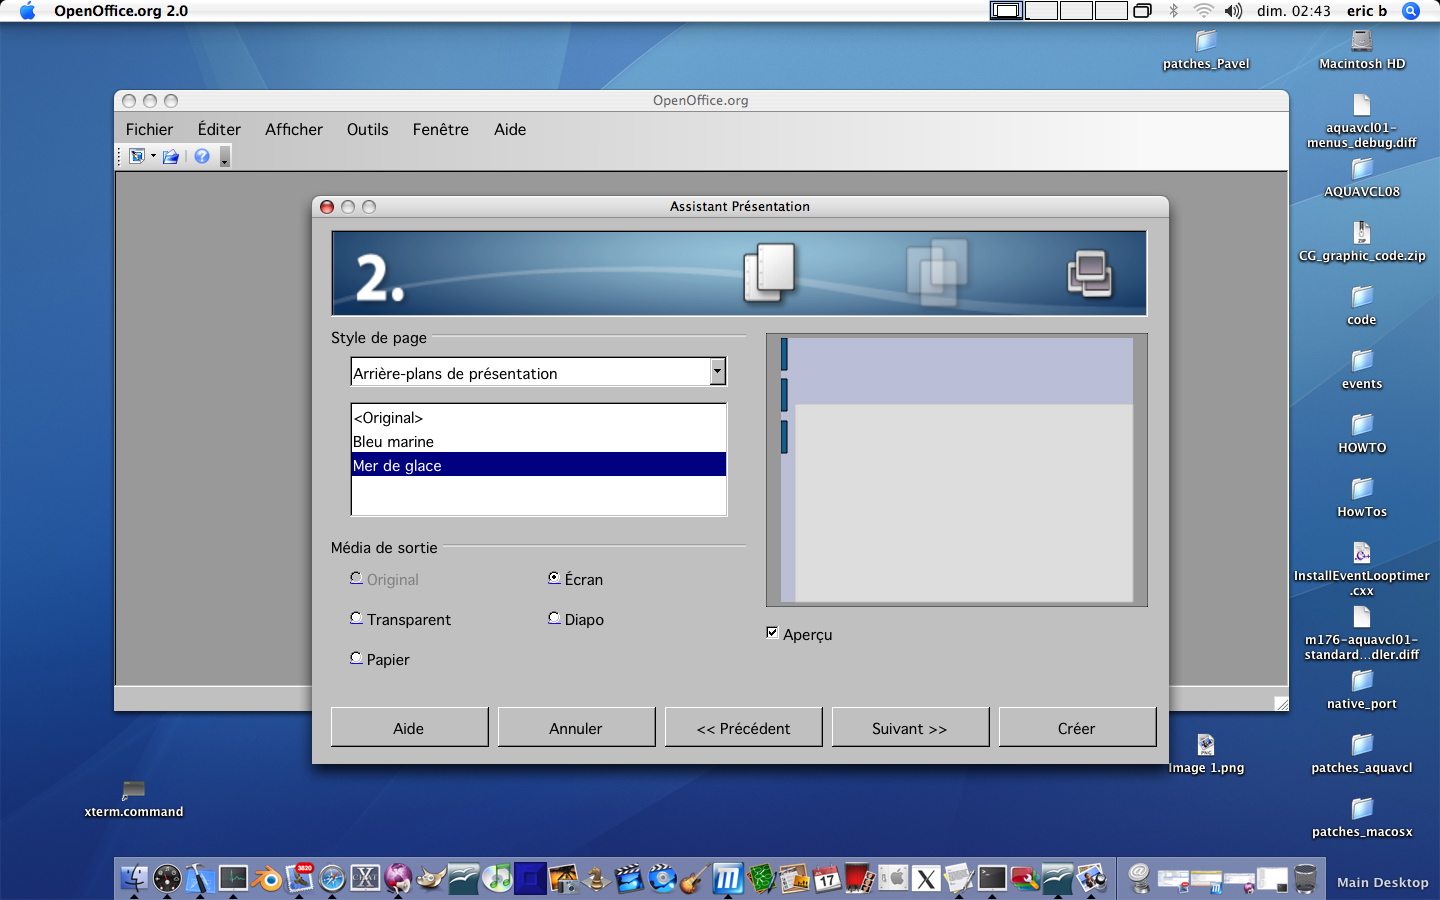Click the Suivant >> button
Image resolution: width=1440 pixels, height=900 pixels.
point(910,727)
